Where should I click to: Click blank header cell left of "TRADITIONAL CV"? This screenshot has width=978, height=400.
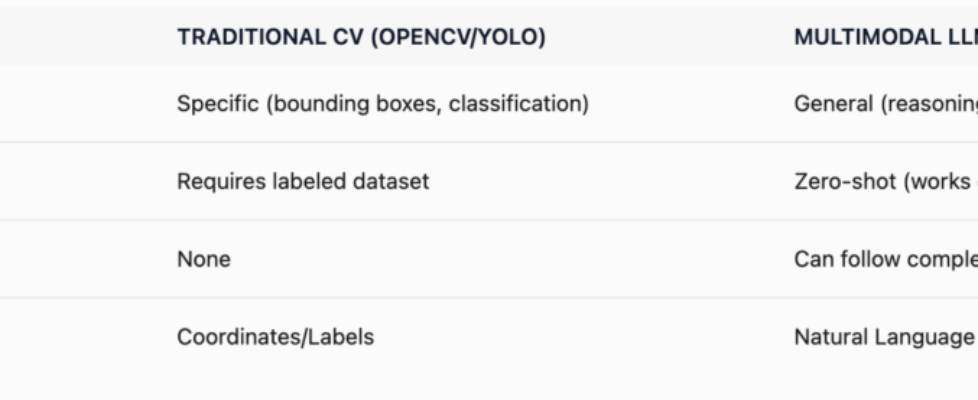(80, 37)
